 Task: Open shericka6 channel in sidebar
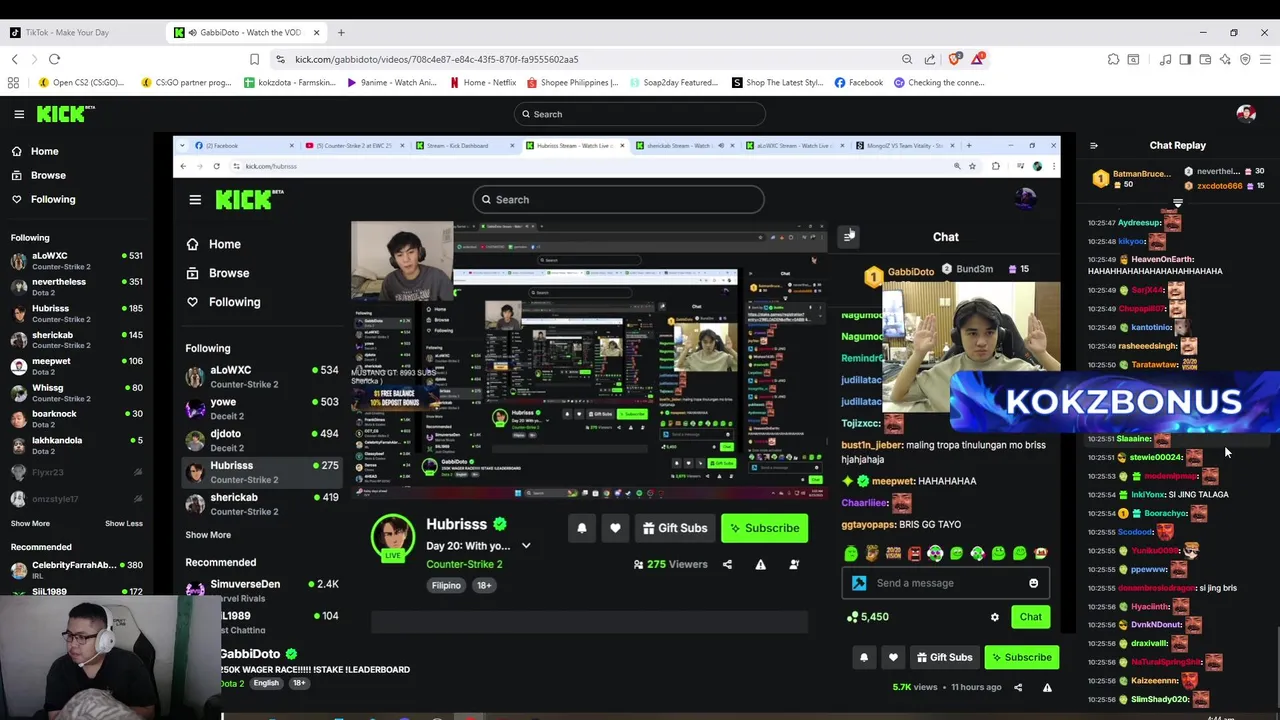[x=77, y=340]
